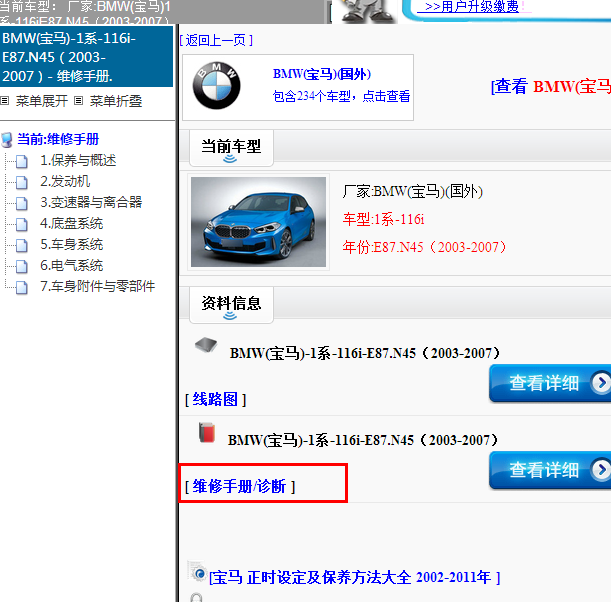Click the computer icon beside 当前:维修手册
The height and width of the screenshot is (602, 611).
(7, 140)
